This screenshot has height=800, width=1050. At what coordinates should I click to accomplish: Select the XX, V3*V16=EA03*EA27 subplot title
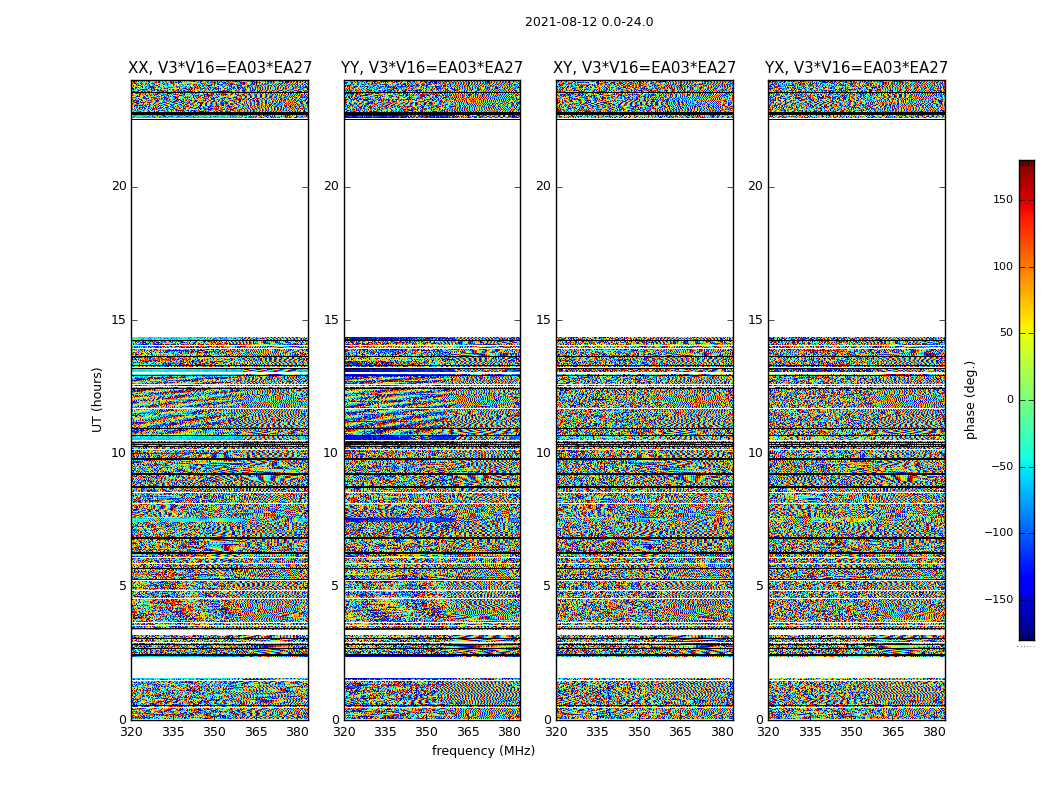pos(220,68)
